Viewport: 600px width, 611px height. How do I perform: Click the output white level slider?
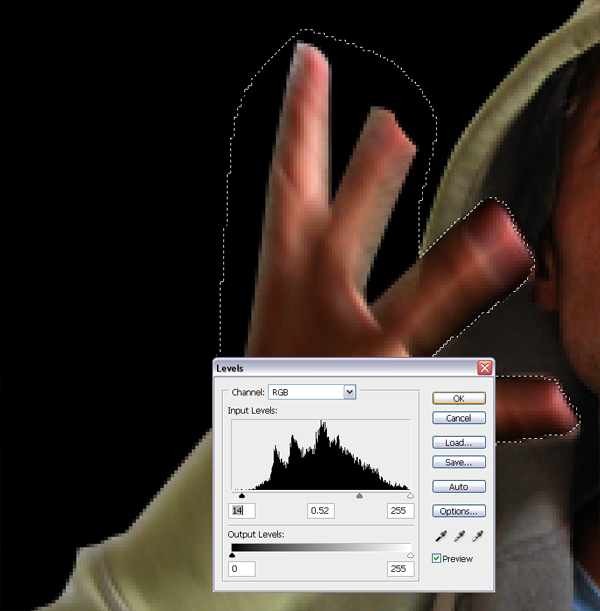410,555
